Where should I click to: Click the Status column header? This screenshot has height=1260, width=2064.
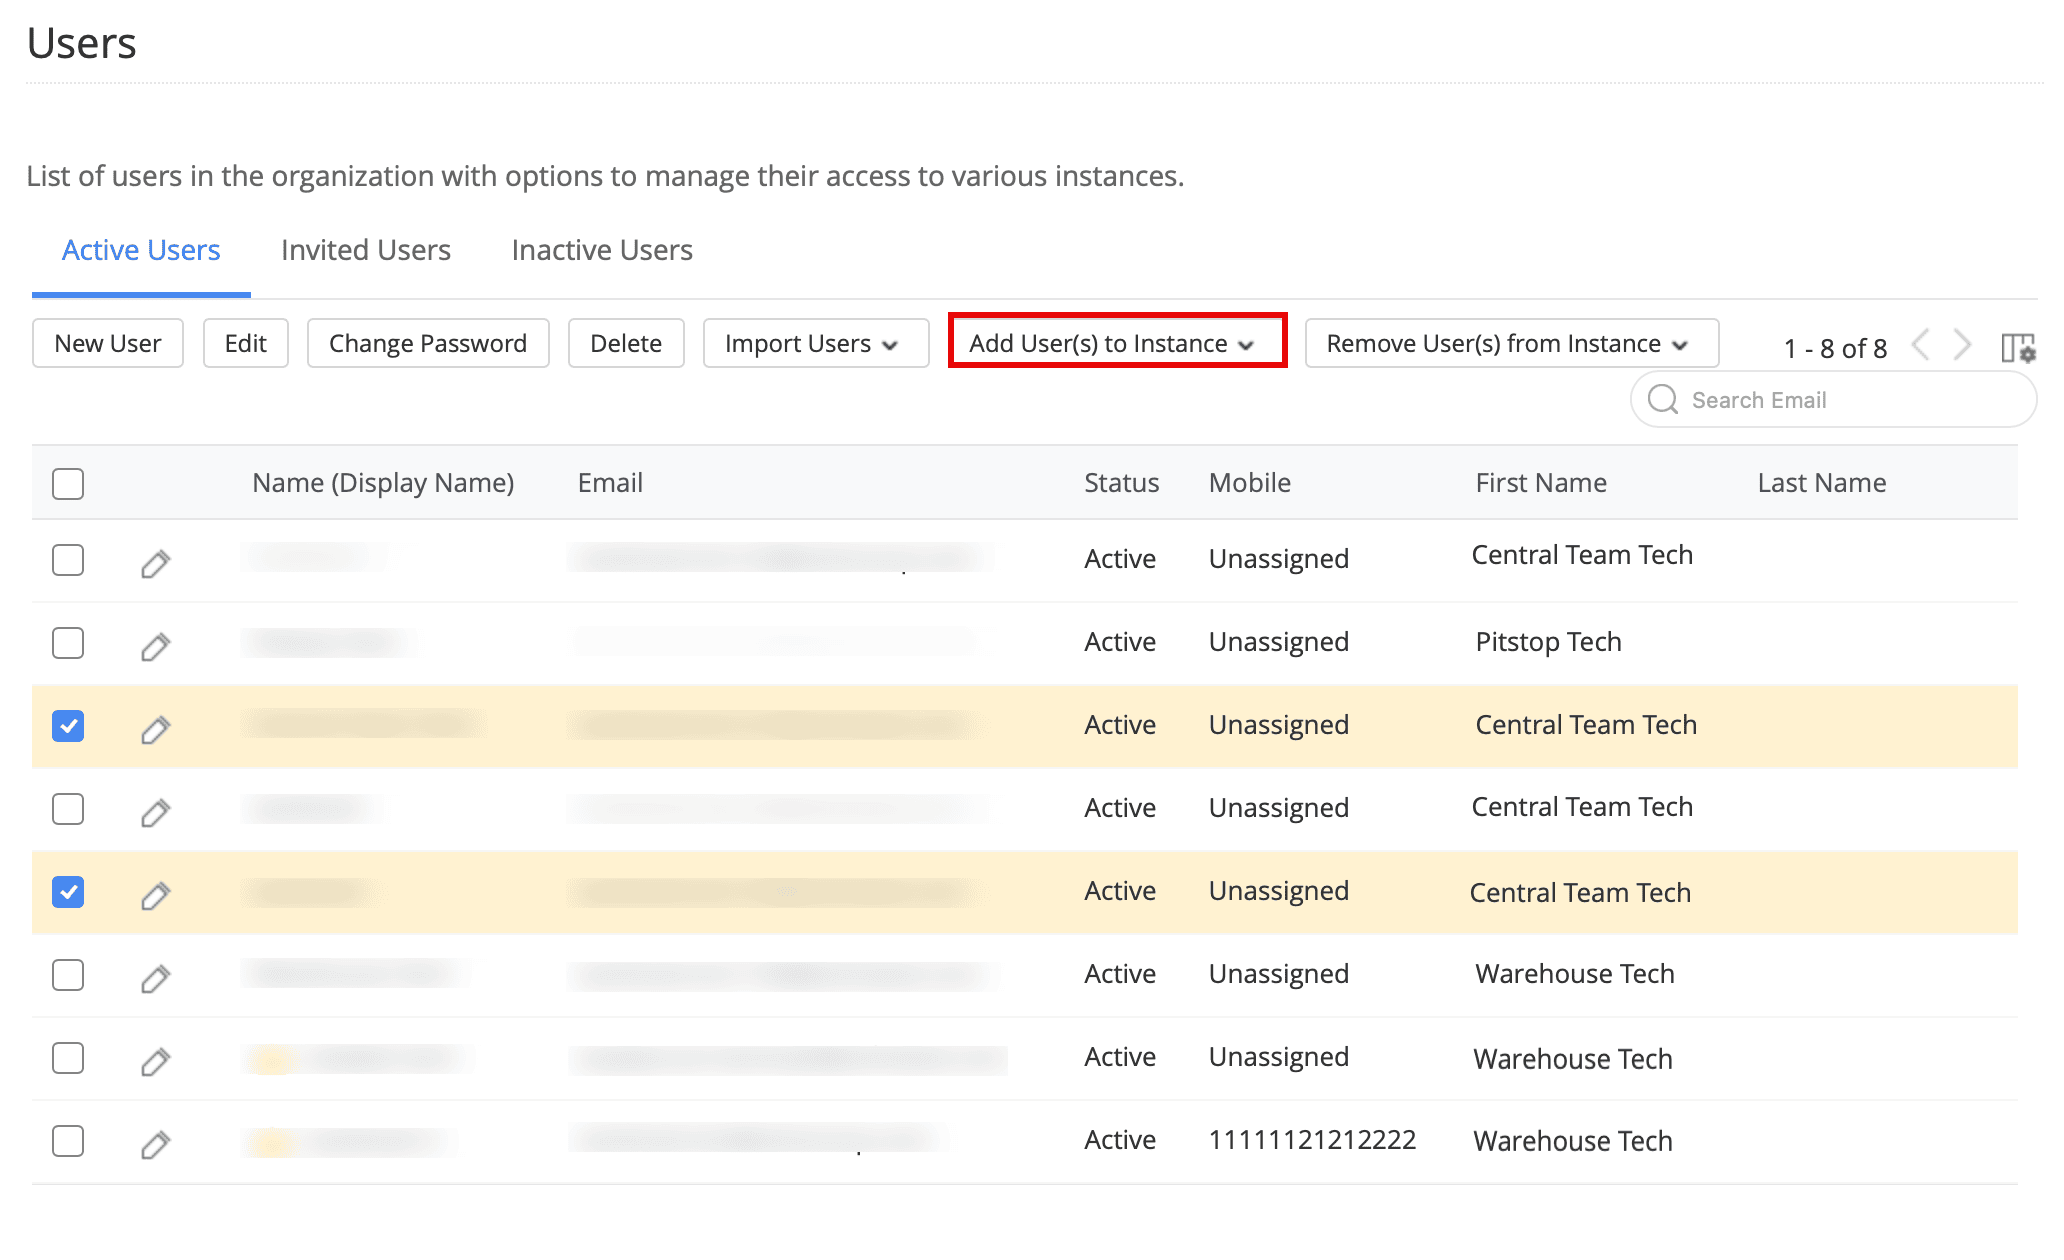pos(1121,483)
